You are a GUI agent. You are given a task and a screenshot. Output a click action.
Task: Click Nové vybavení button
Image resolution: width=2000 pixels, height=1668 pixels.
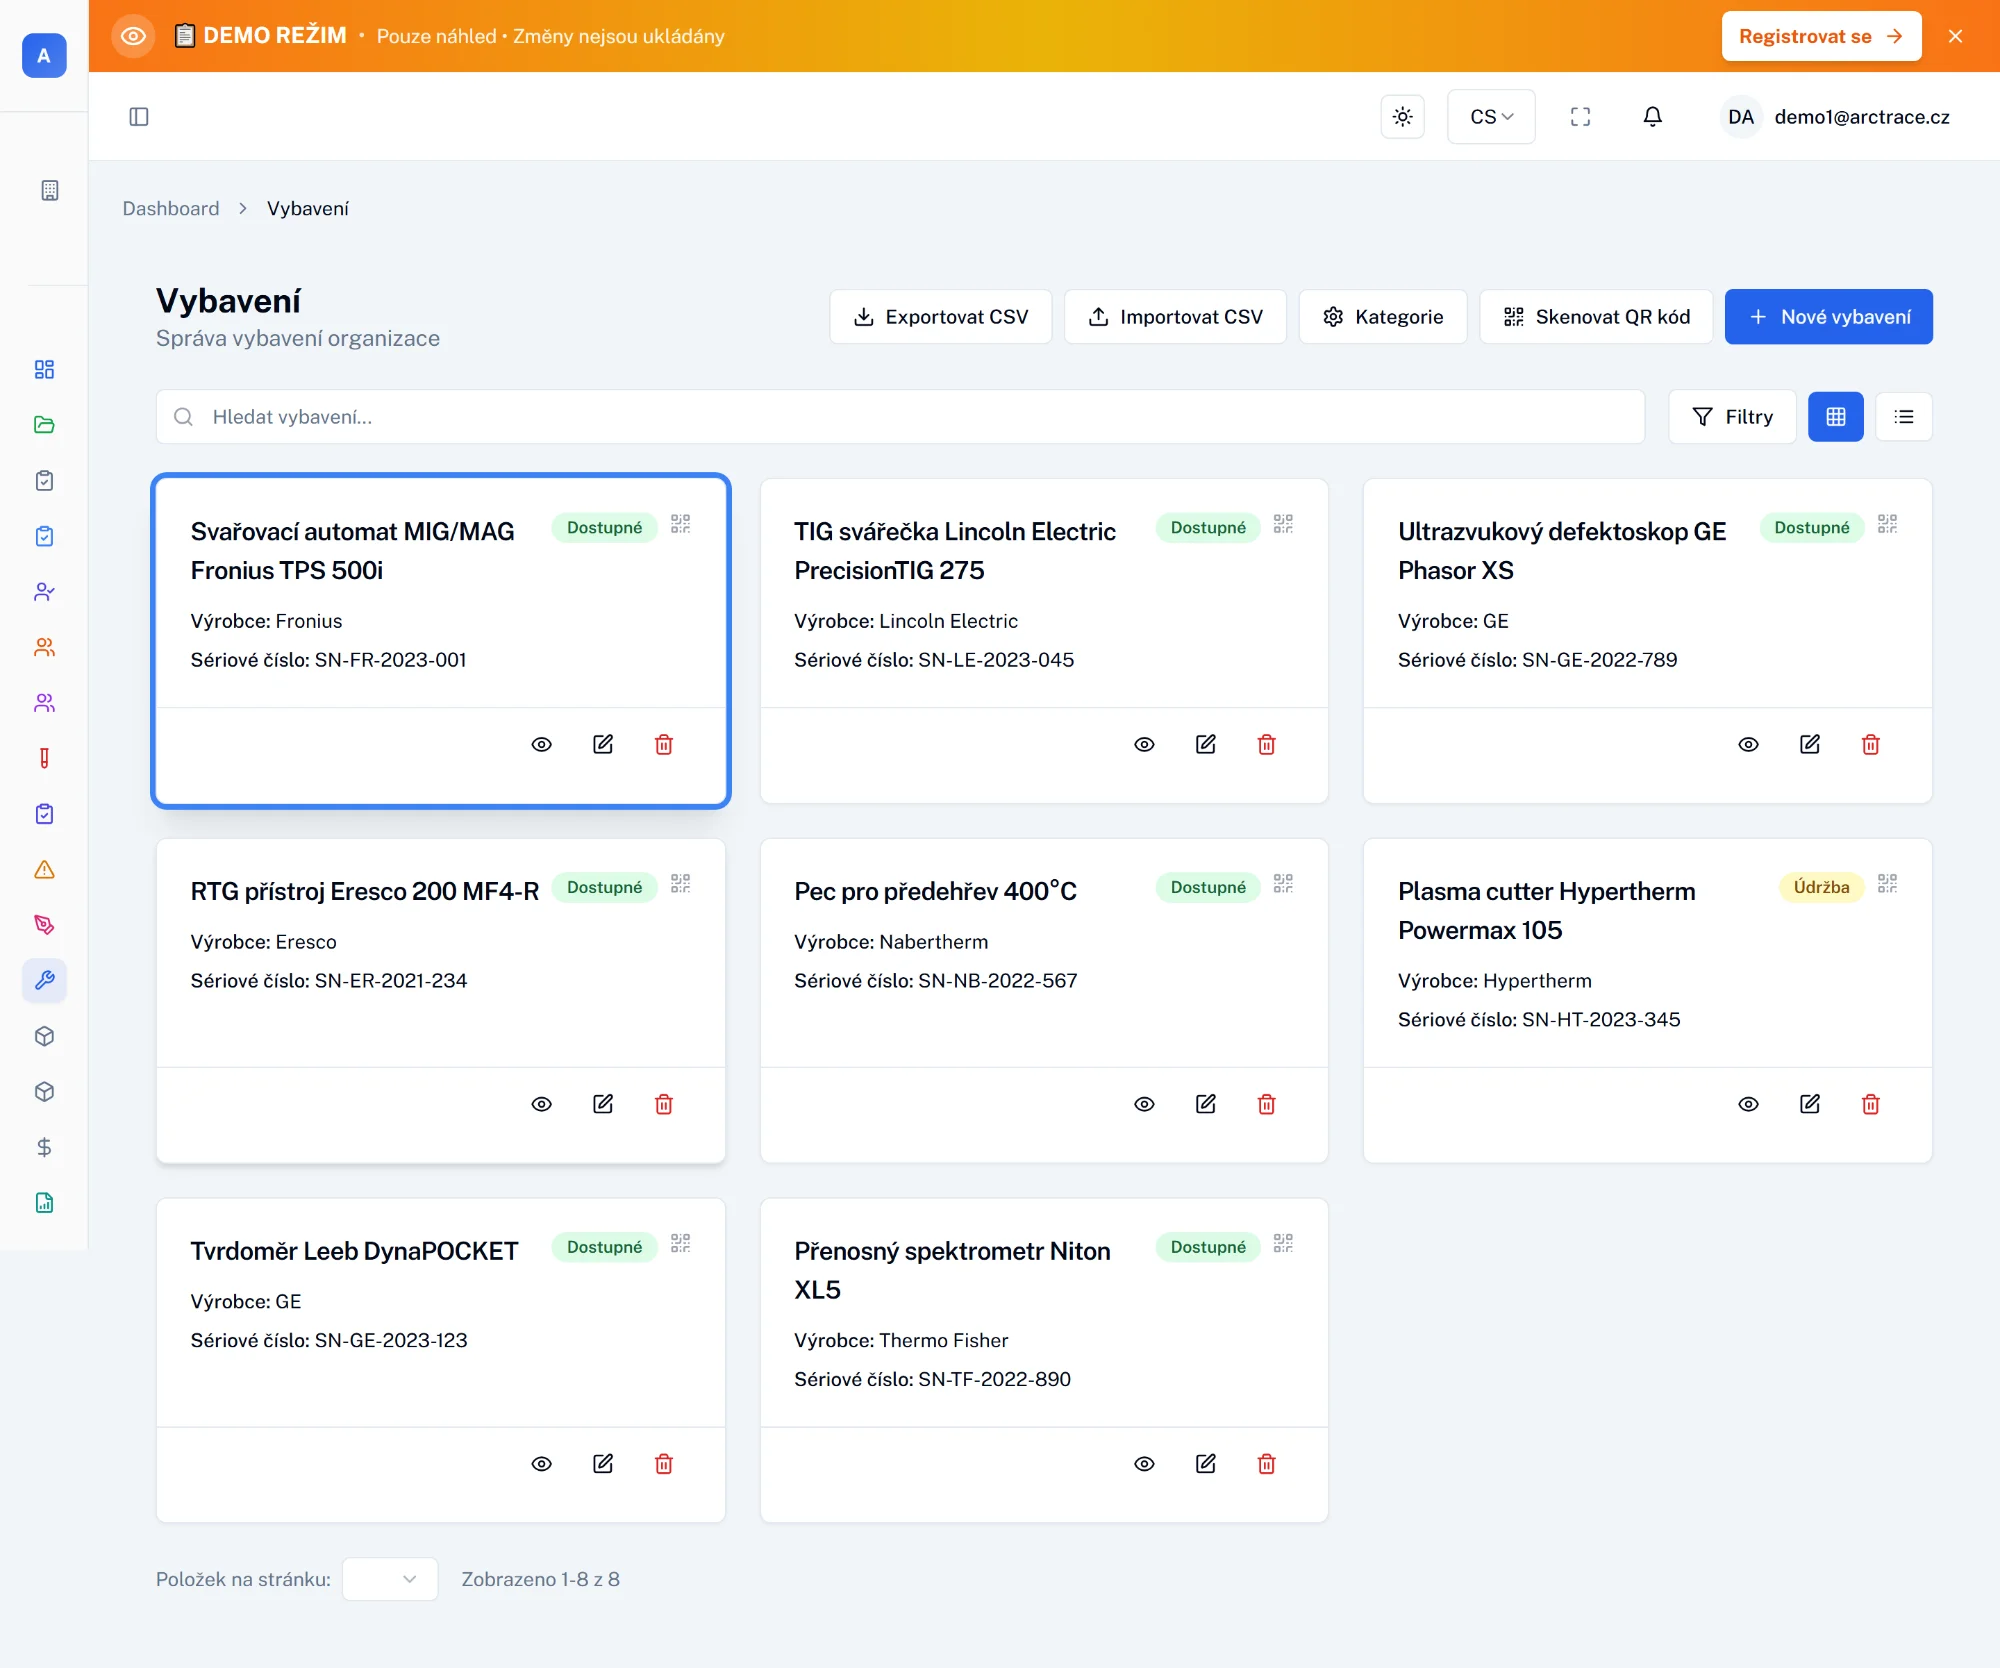[x=1828, y=317]
